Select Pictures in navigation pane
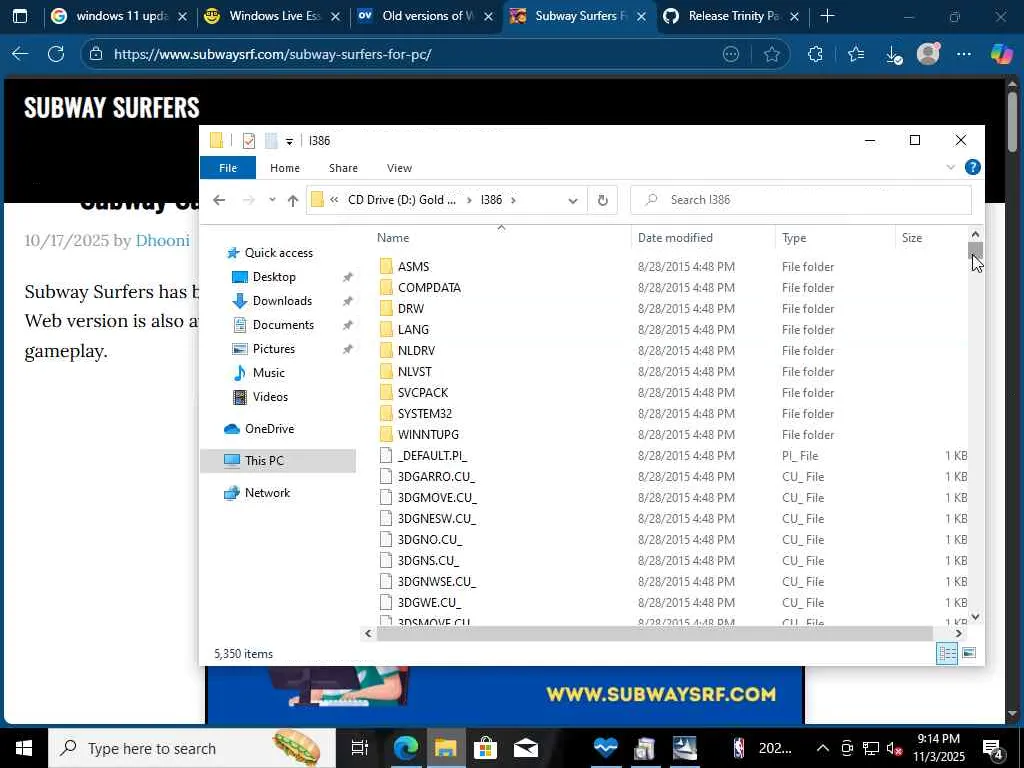Image resolution: width=1024 pixels, height=768 pixels. pyautogui.click(x=273, y=349)
